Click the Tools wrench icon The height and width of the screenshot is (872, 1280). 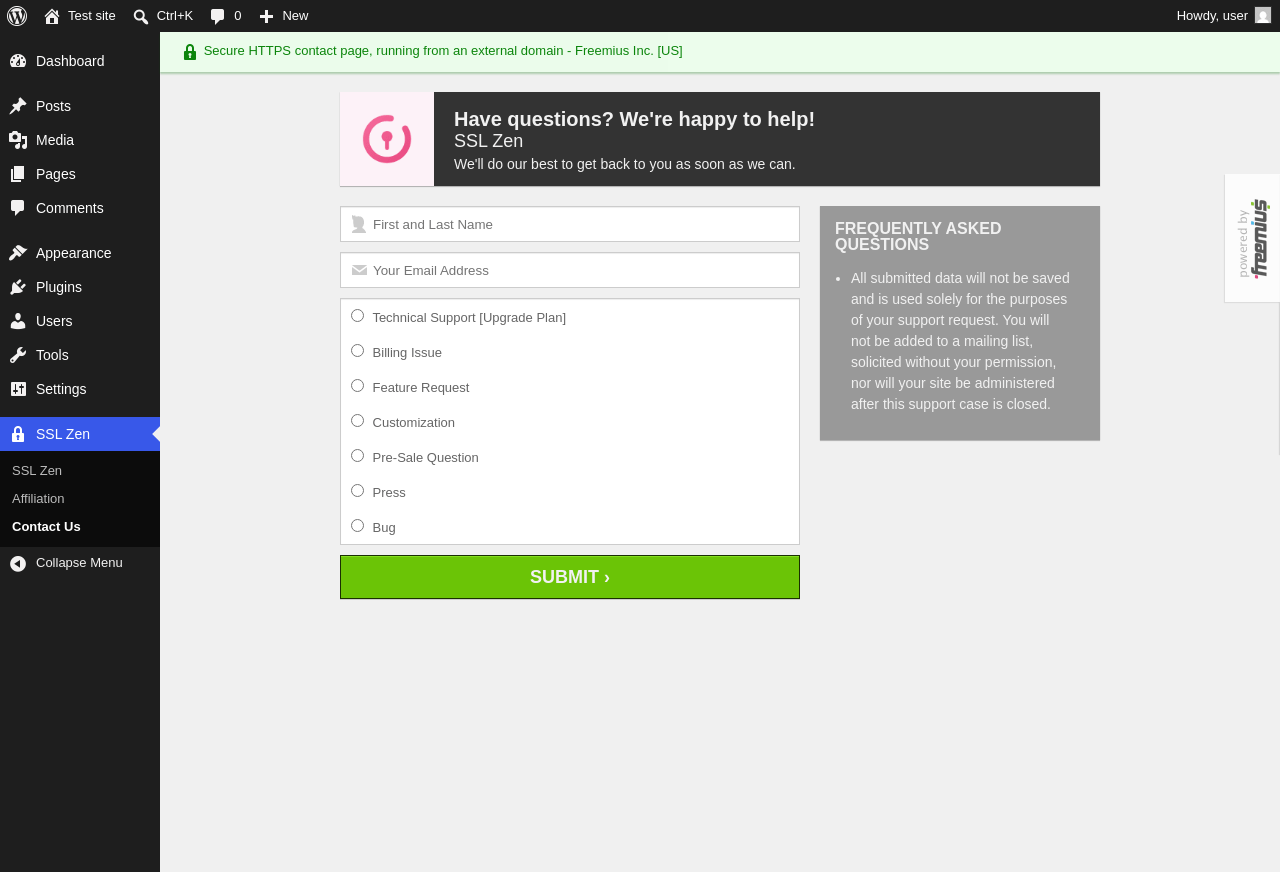pyautogui.click(x=18, y=355)
